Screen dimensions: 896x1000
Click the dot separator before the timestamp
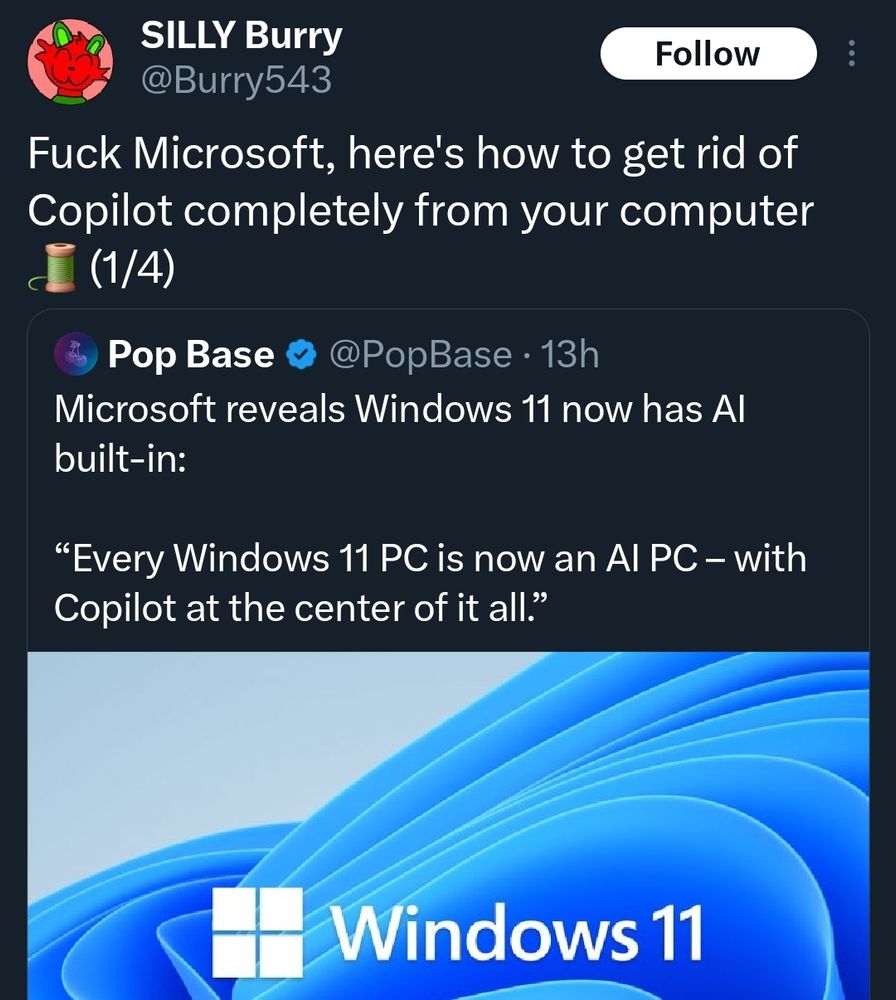pos(529,356)
